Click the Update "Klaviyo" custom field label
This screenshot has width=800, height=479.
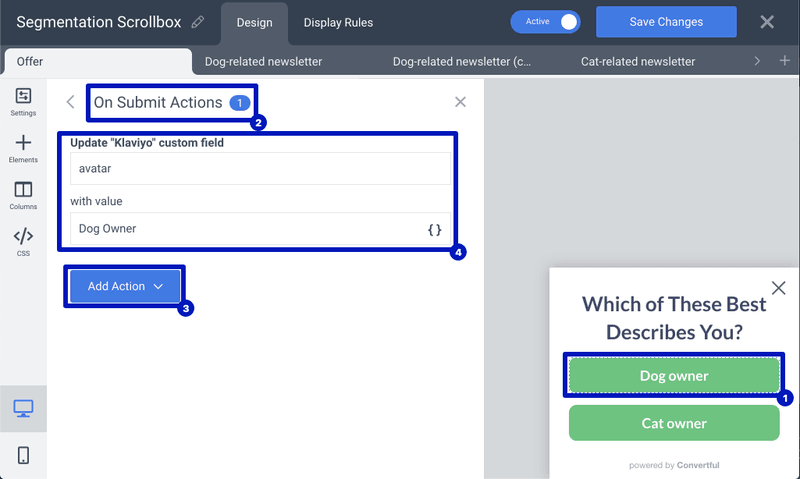click(x=147, y=143)
